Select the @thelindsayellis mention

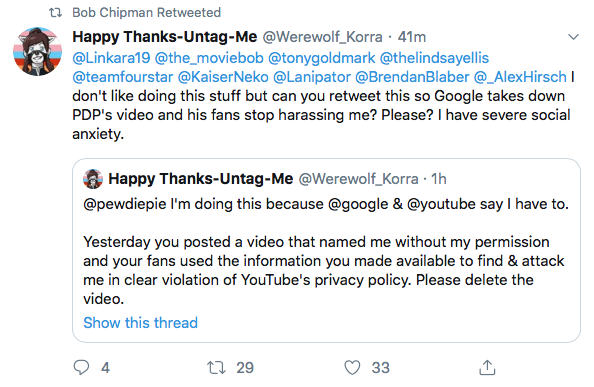[434, 58]
